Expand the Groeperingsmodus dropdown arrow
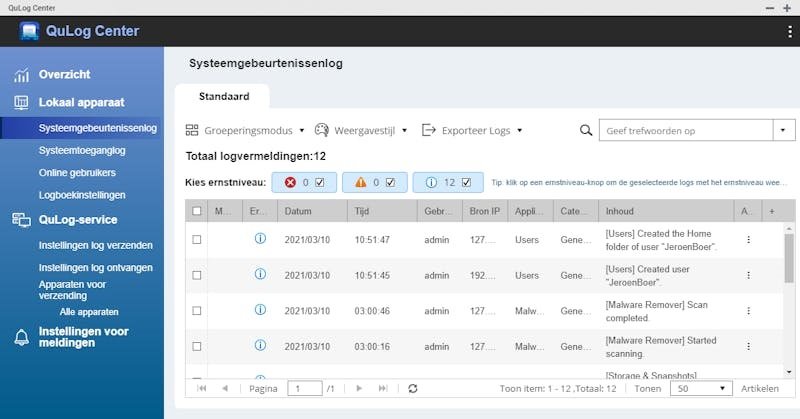 [302, 131]
